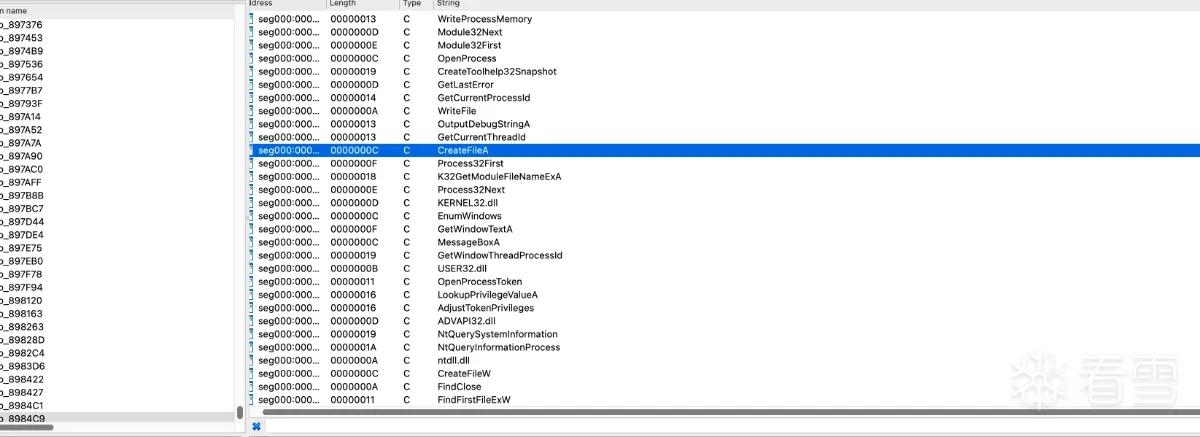Click length value 0000000B in strings table
This screenshot has width=1200, height=437.
point(353,268)
